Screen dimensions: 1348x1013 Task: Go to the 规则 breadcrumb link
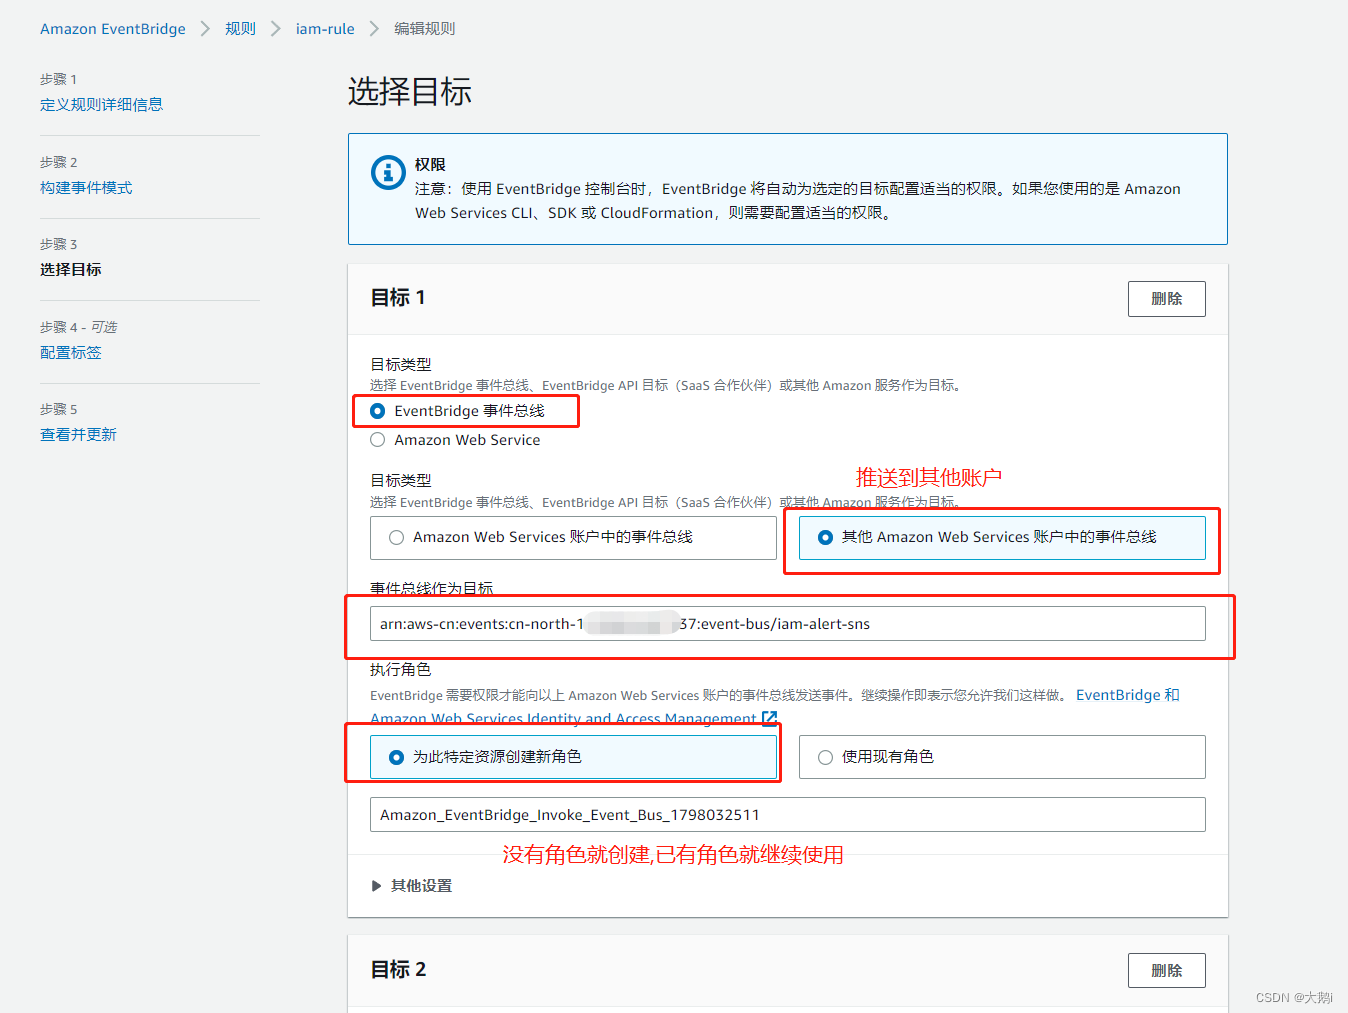pos(240,29)
